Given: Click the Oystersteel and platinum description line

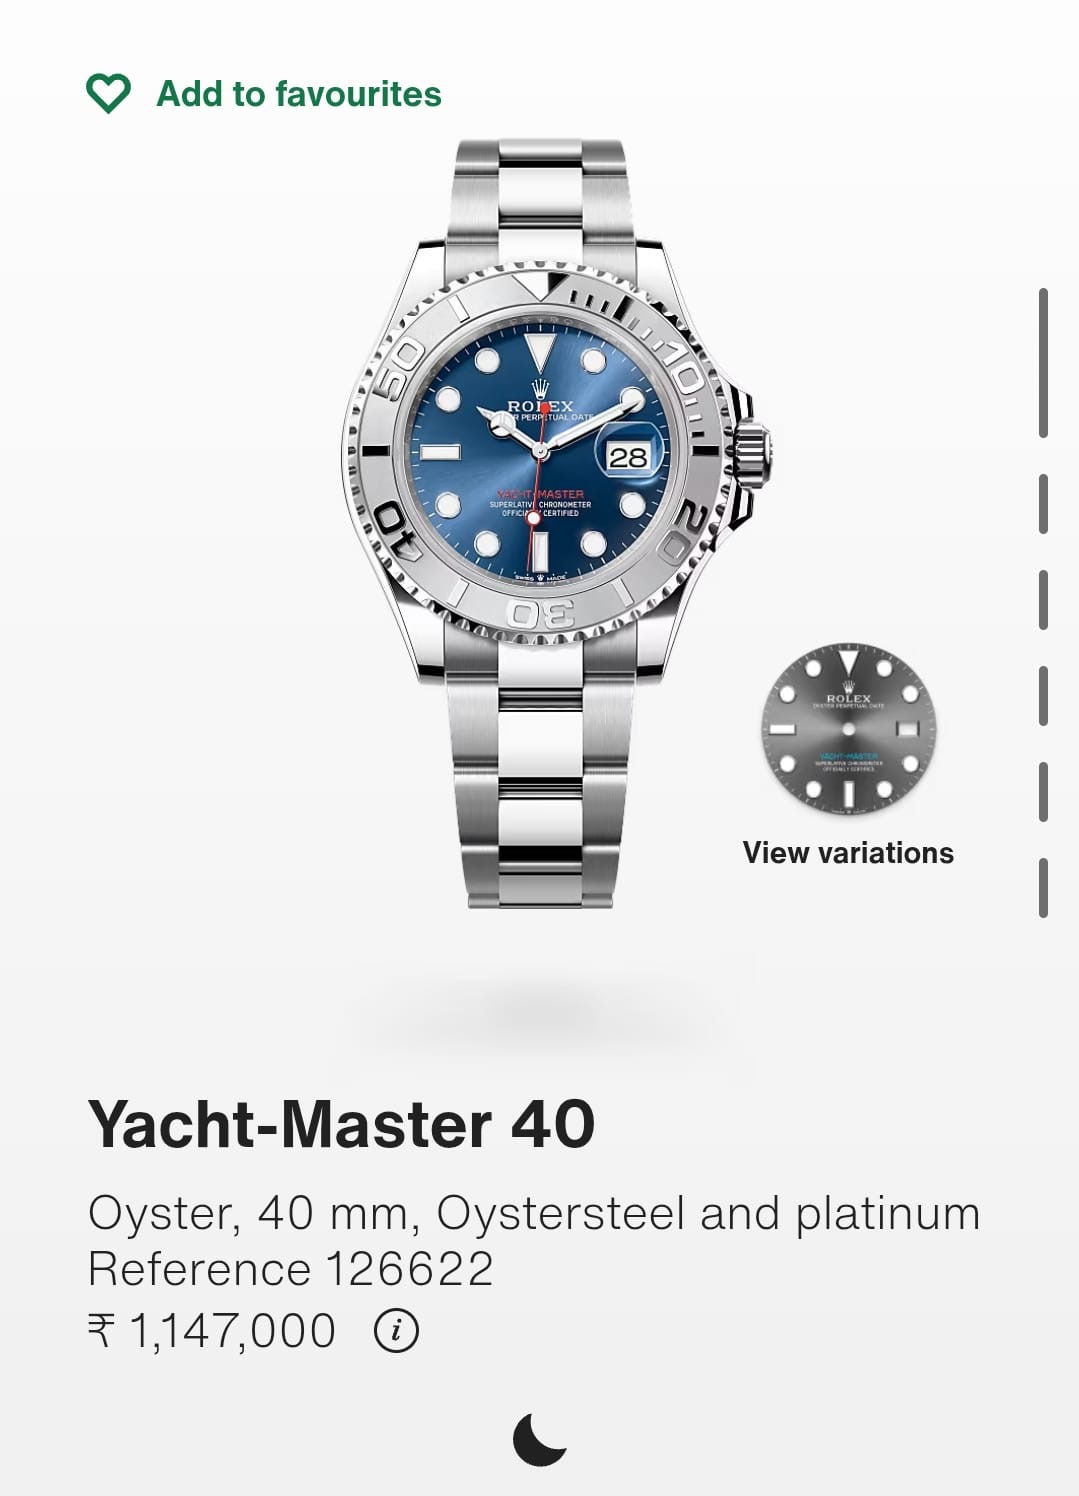Looking at the screenshot, I should pyautogui.click(x=534, y=1214).
